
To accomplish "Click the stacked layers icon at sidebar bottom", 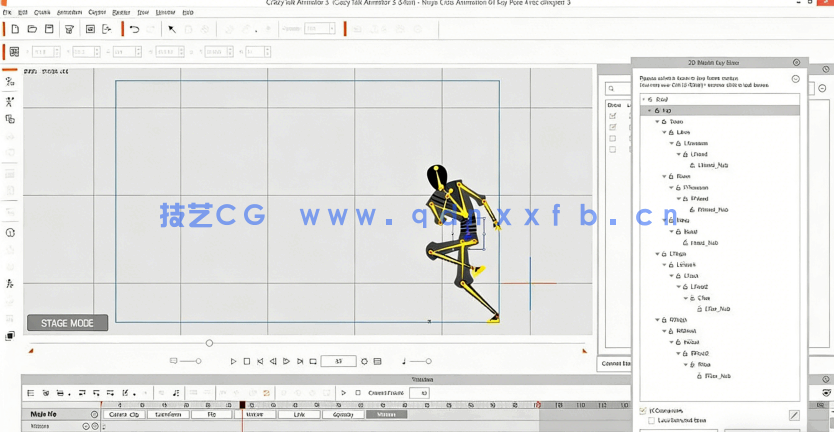I will point(10,336).
